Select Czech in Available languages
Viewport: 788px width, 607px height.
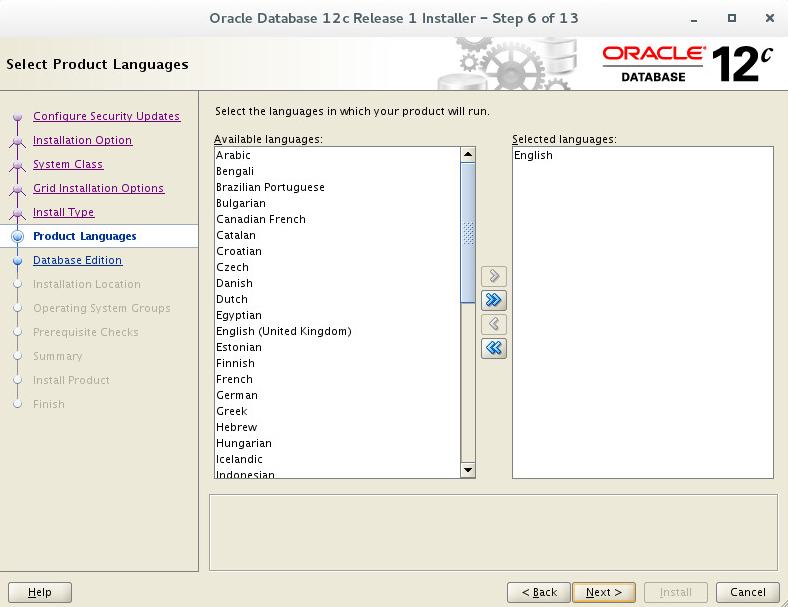[337, 267]
